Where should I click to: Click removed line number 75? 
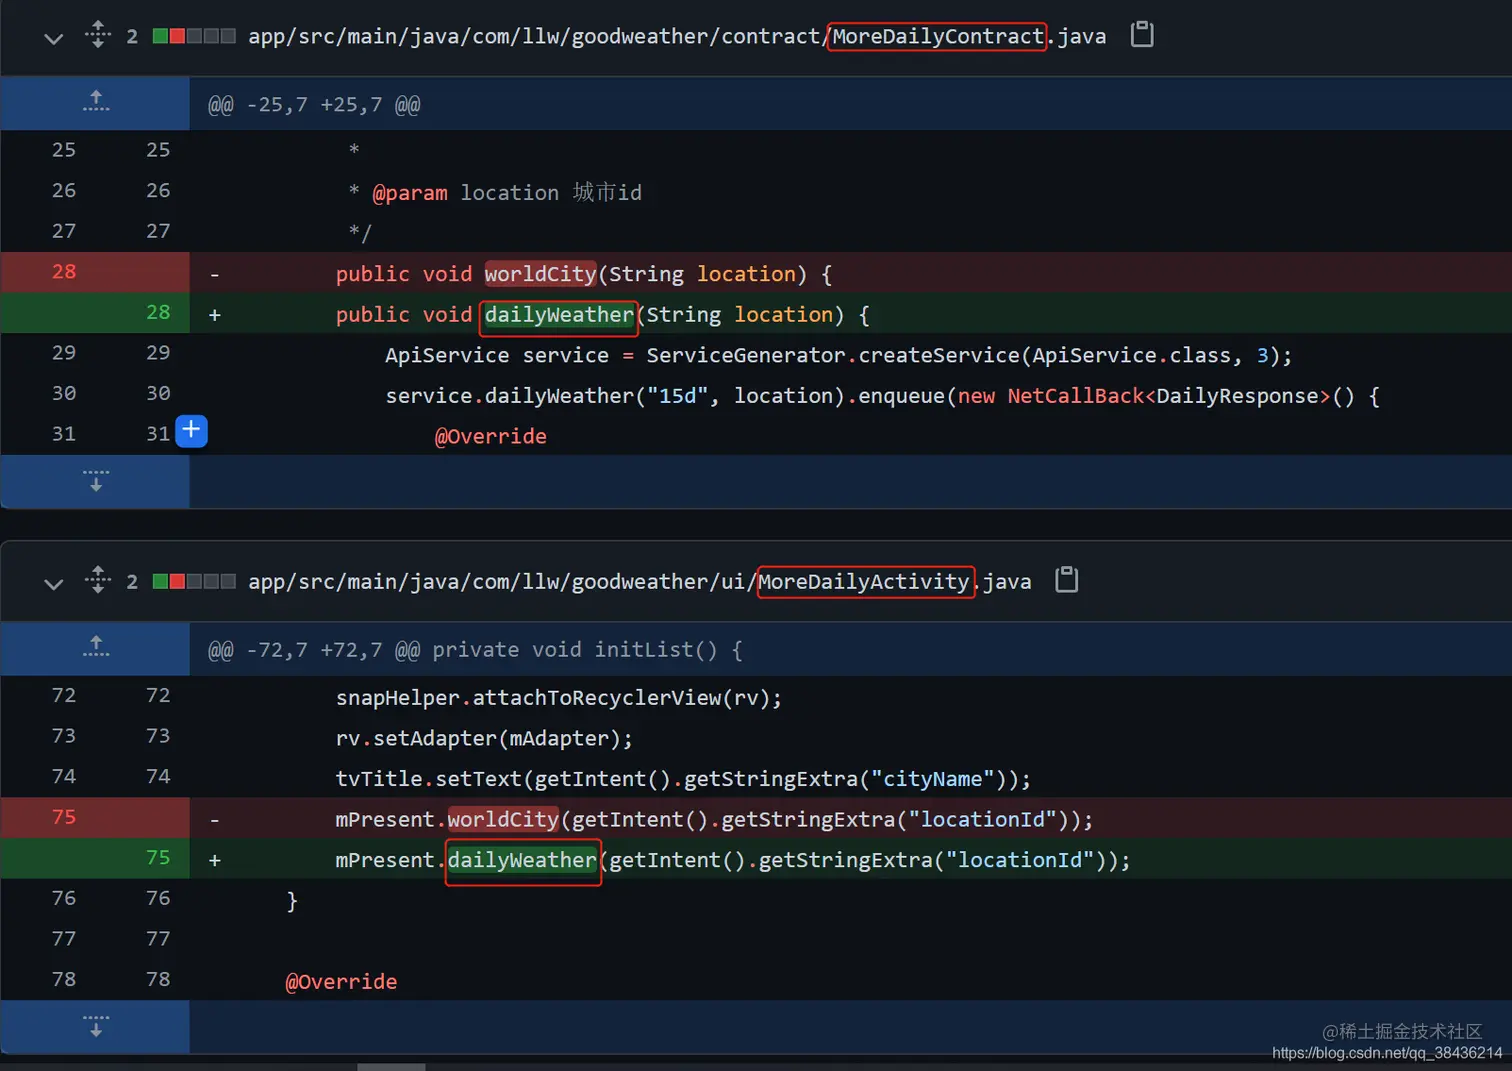click(x=64, y=817)
